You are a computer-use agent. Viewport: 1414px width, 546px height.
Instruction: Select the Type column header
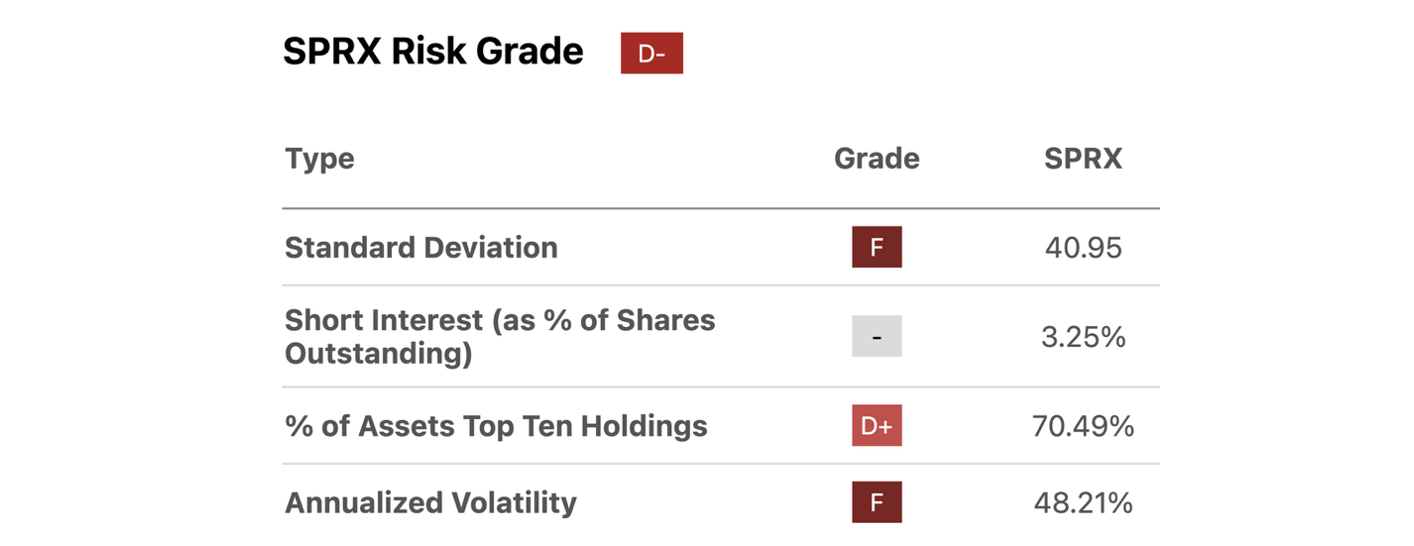tap(319, 159)
